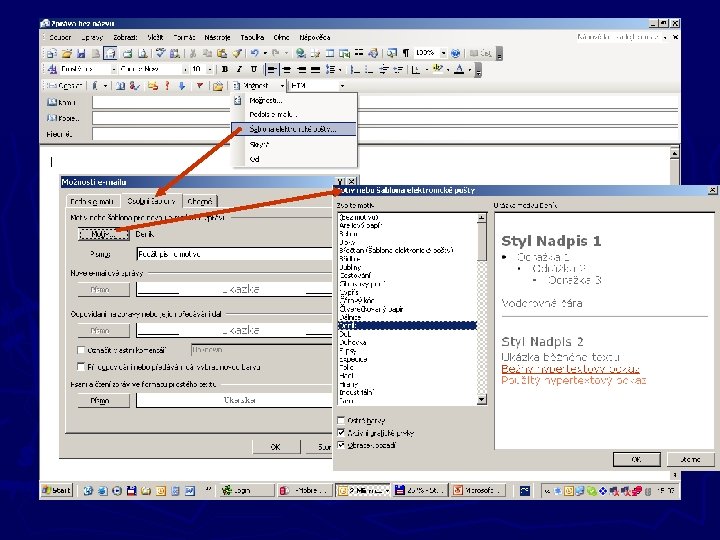The image size is (720, 540).
Task: Open the Vložit menu
Action: tap(155, 38)
